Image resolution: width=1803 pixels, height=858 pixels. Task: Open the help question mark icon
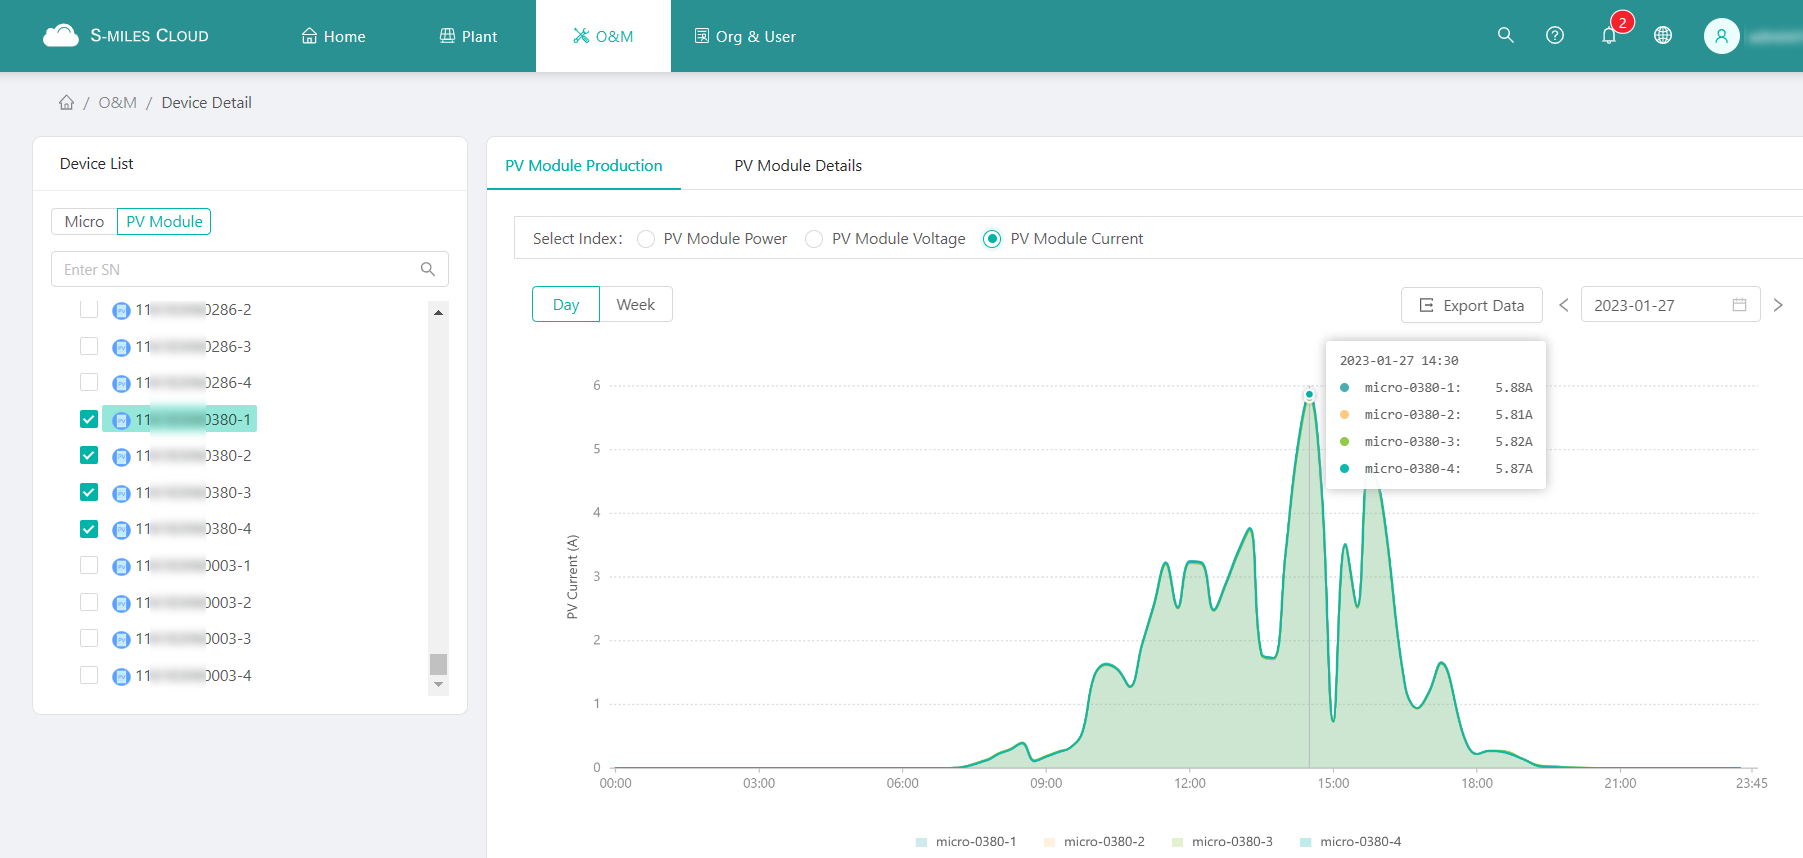(1554, 35)
